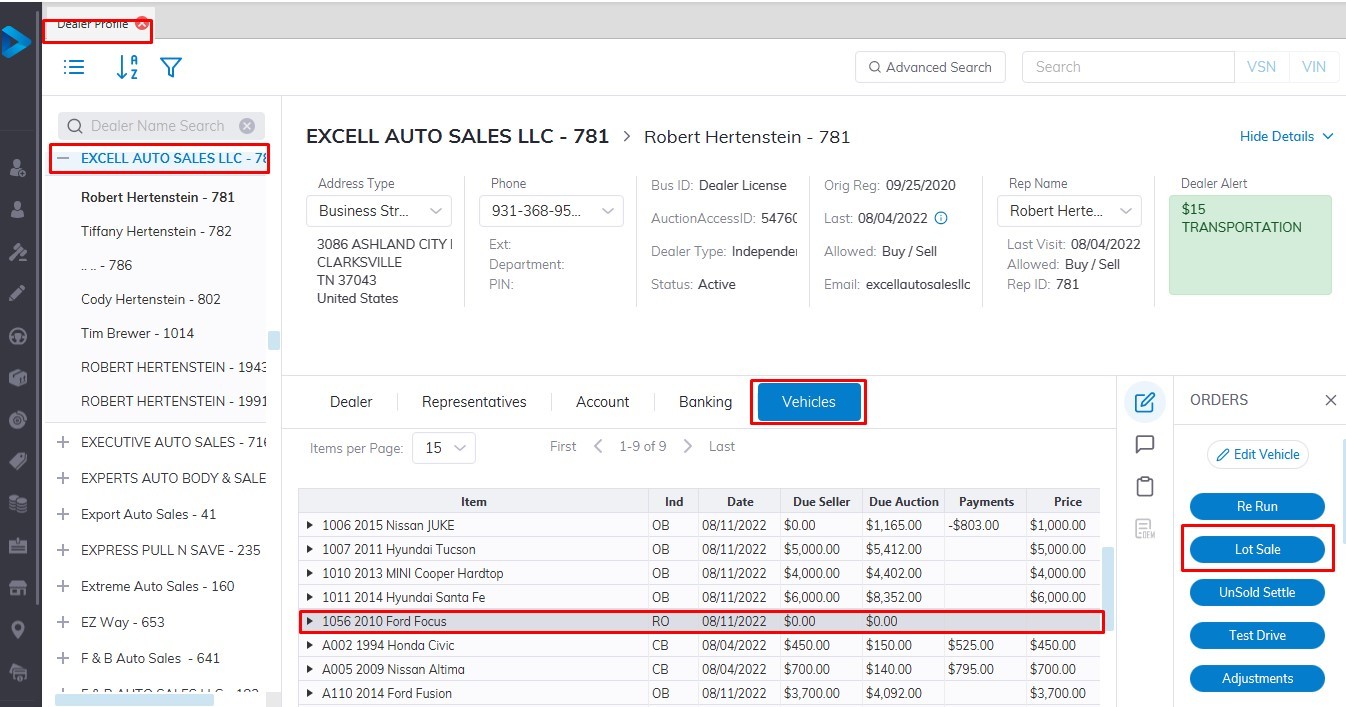The width and height of the screenshot is (1346, 707).
Task: Click the info icon beside Last date
Action: [x=940, y=218]
